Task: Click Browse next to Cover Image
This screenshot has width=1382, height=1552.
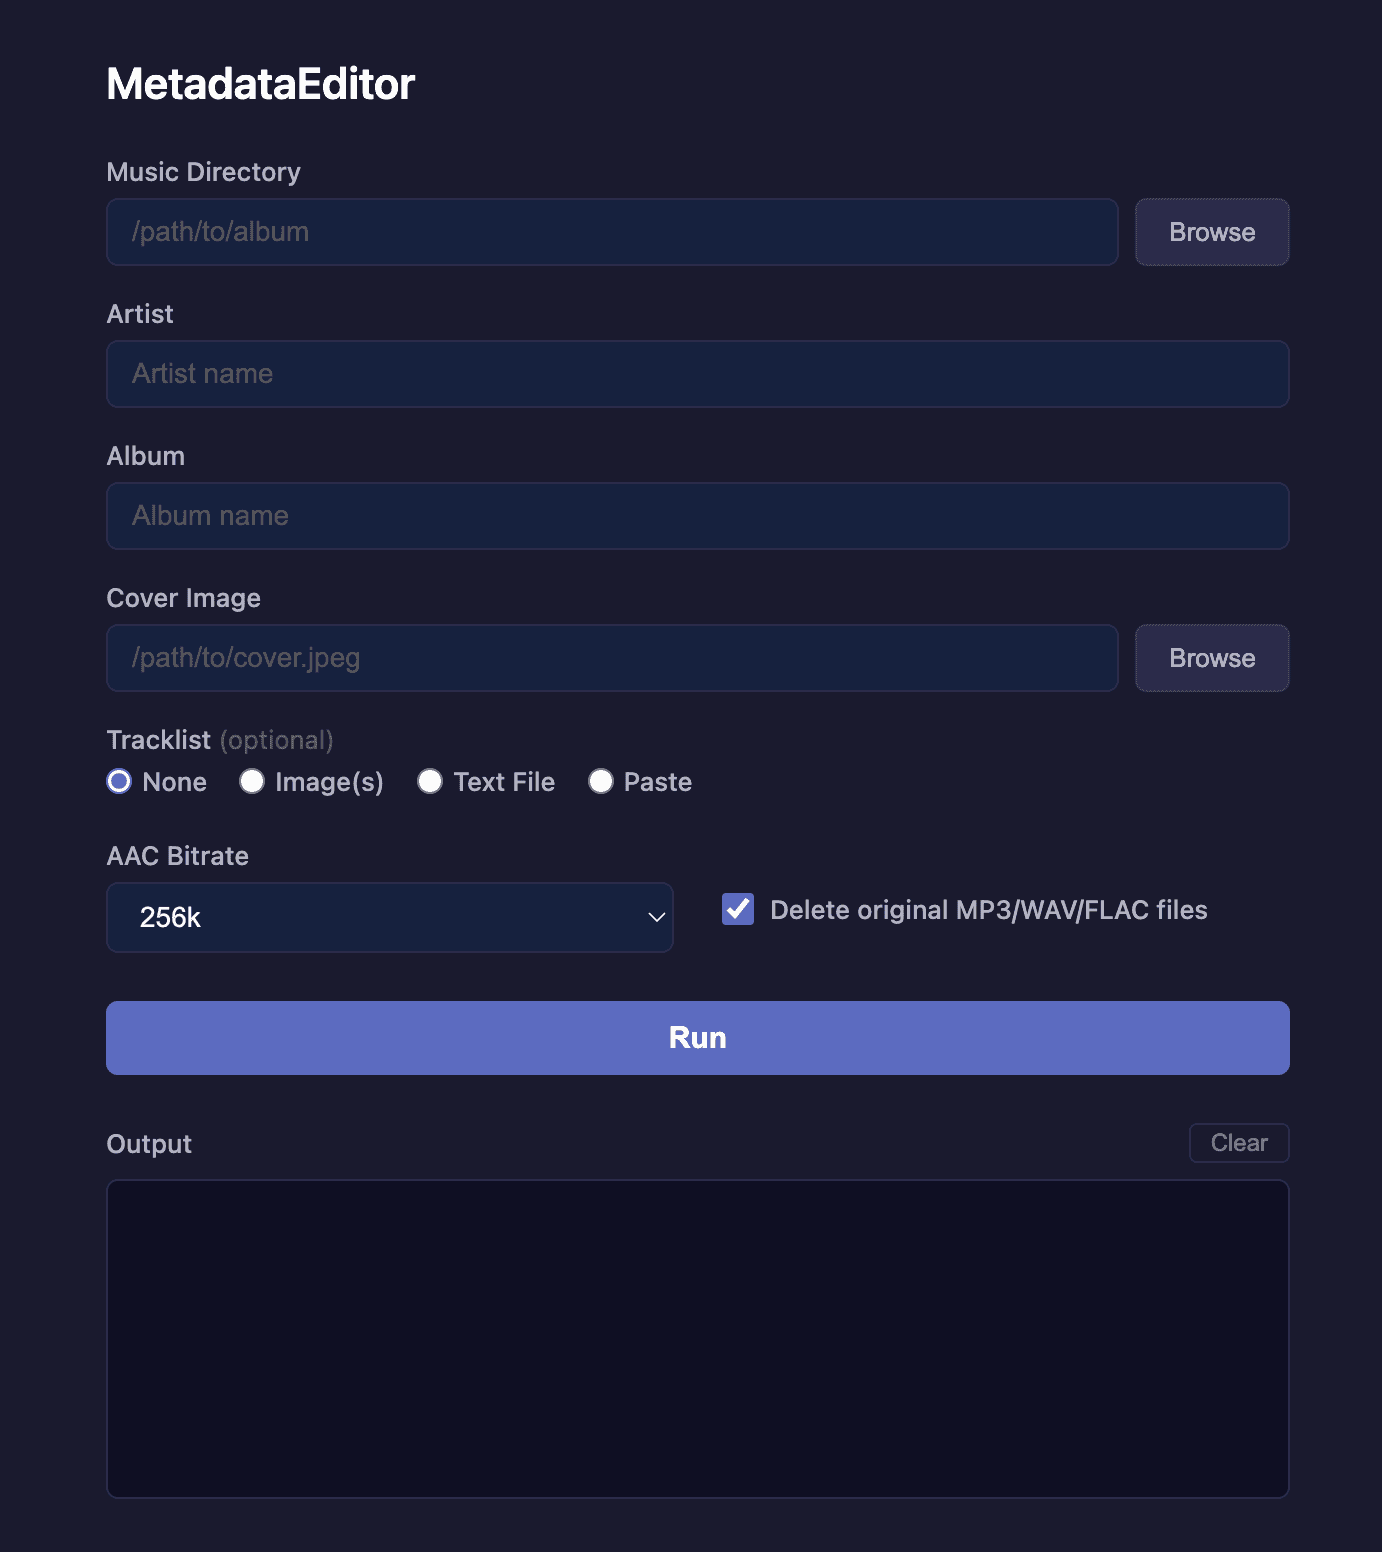Action: point(1211,658)
